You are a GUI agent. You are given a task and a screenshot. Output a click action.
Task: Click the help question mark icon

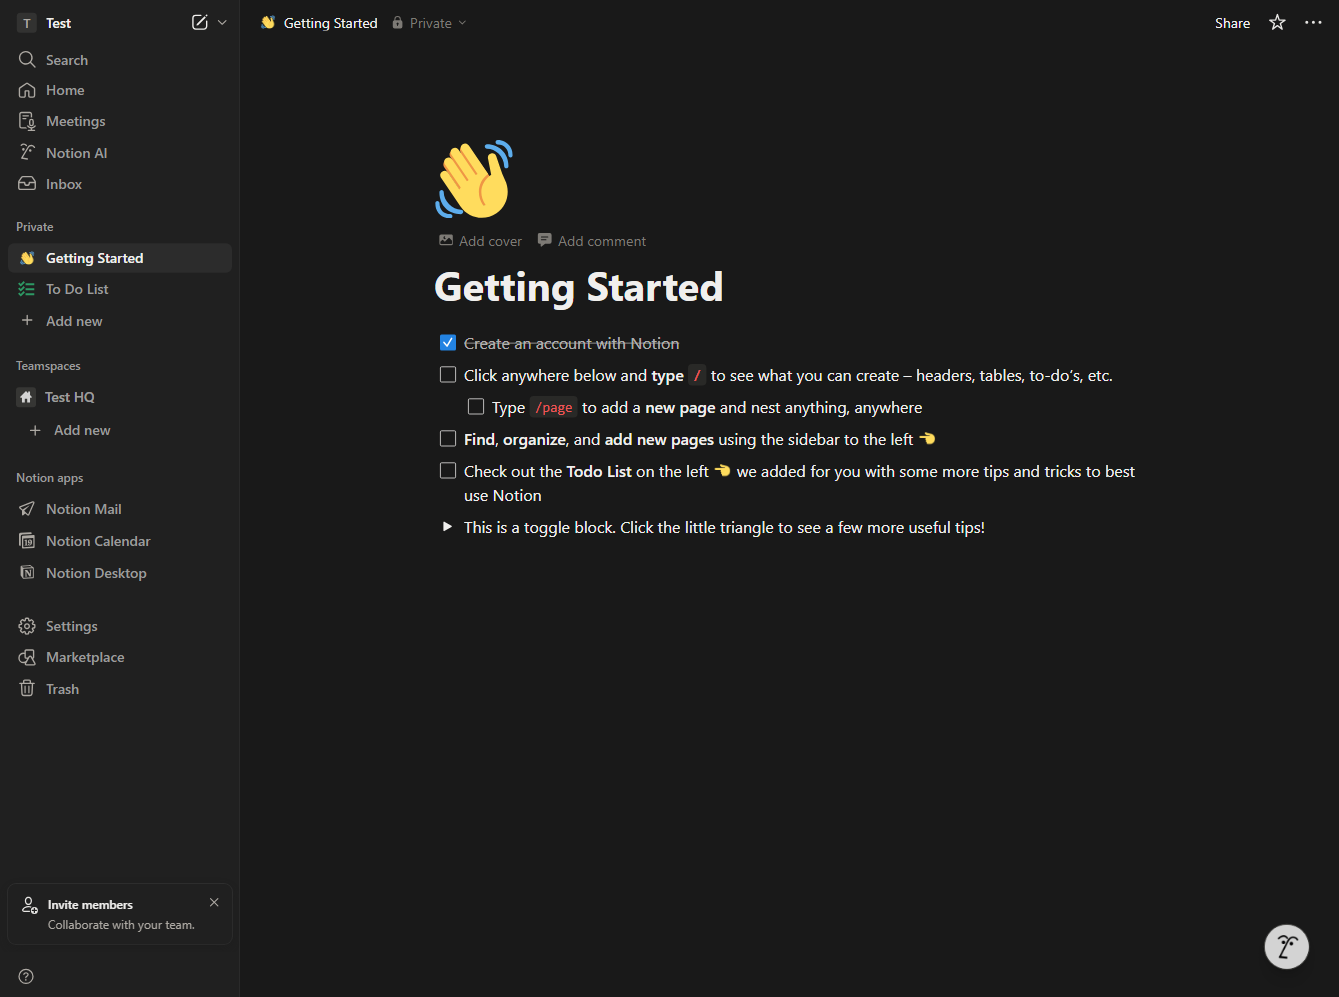pos(26,976)
